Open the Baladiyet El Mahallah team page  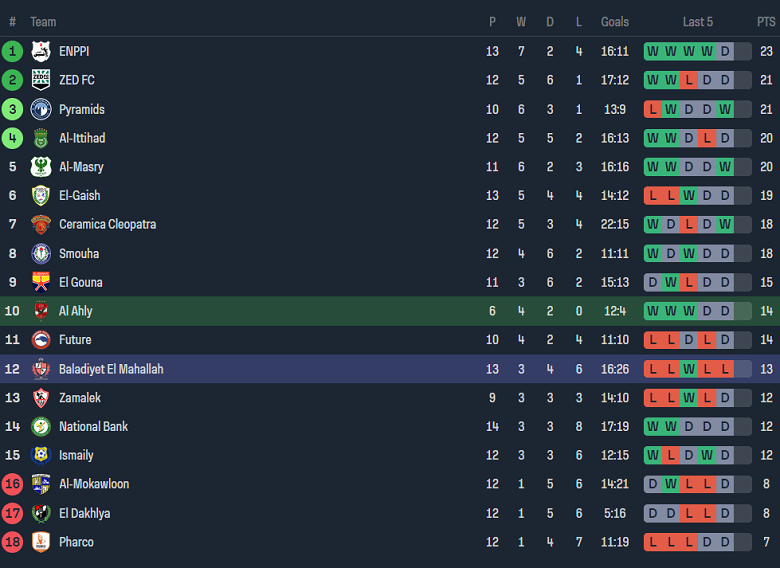pyautogui.click(x=111, y=369)
